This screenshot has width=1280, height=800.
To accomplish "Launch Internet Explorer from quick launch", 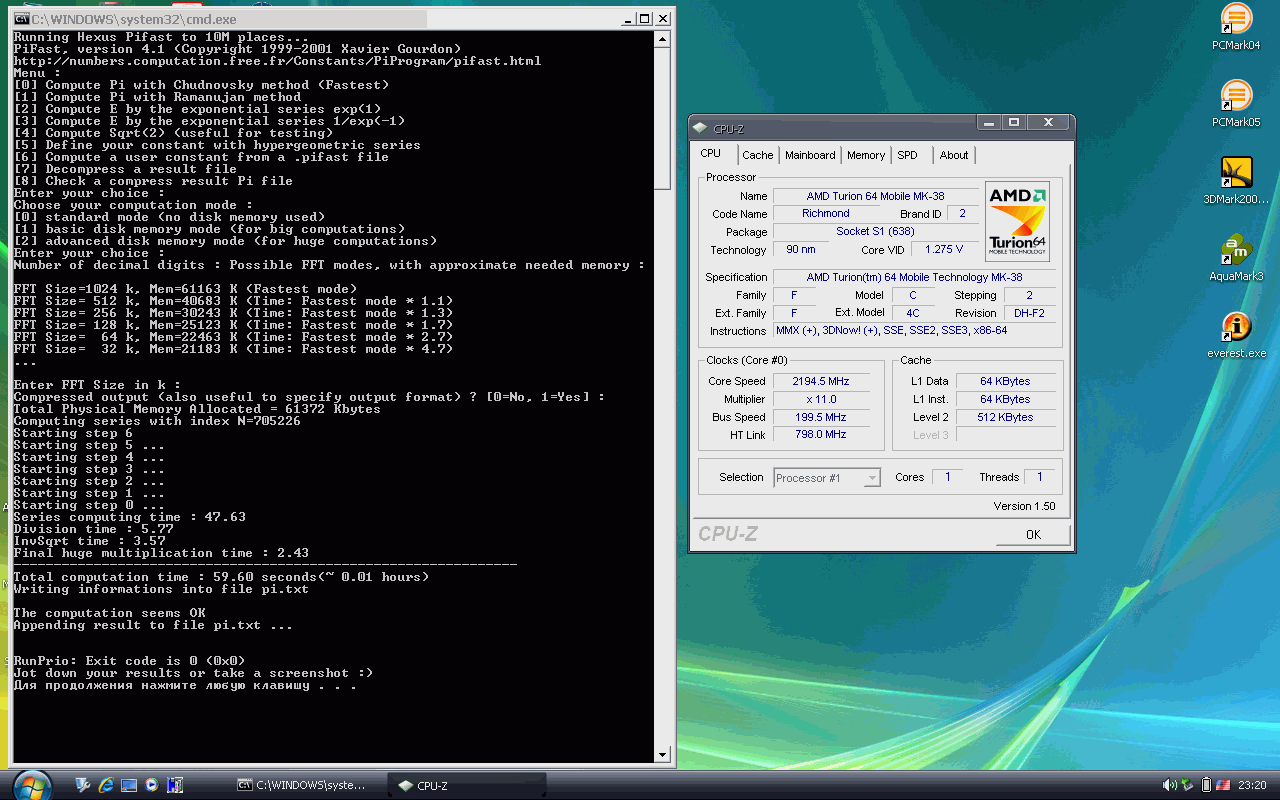I will pos(106,785).
